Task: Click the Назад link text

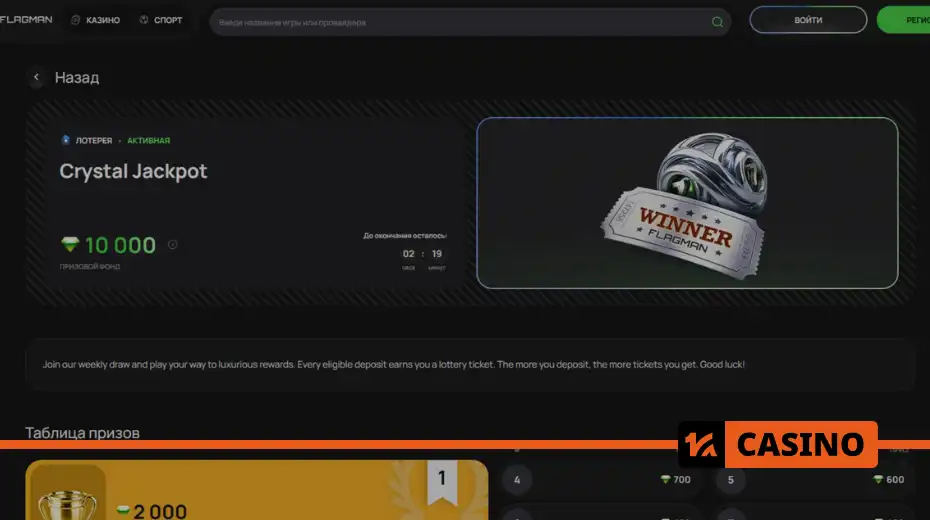Action: [x=77, y=78]
